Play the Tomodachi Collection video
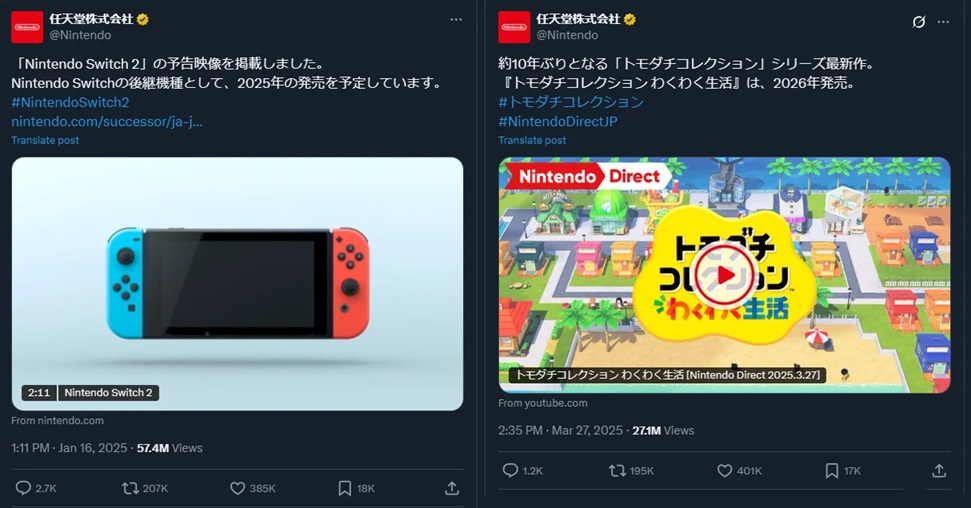The width and height of the screenshot is (971, 508). (725, 275)
